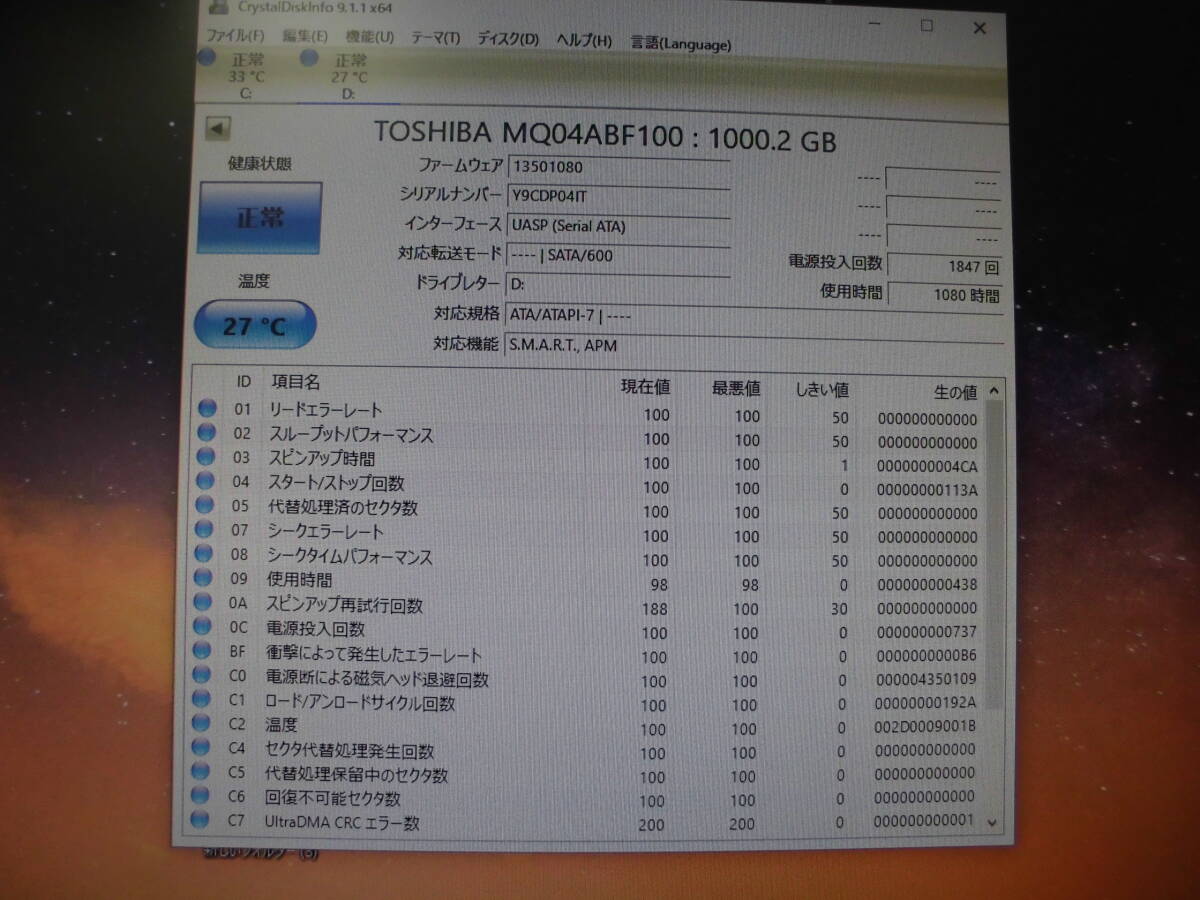
Task: Click the status circle for 代替処理保留中のセクタ数
Action: [x=202, y=771]
